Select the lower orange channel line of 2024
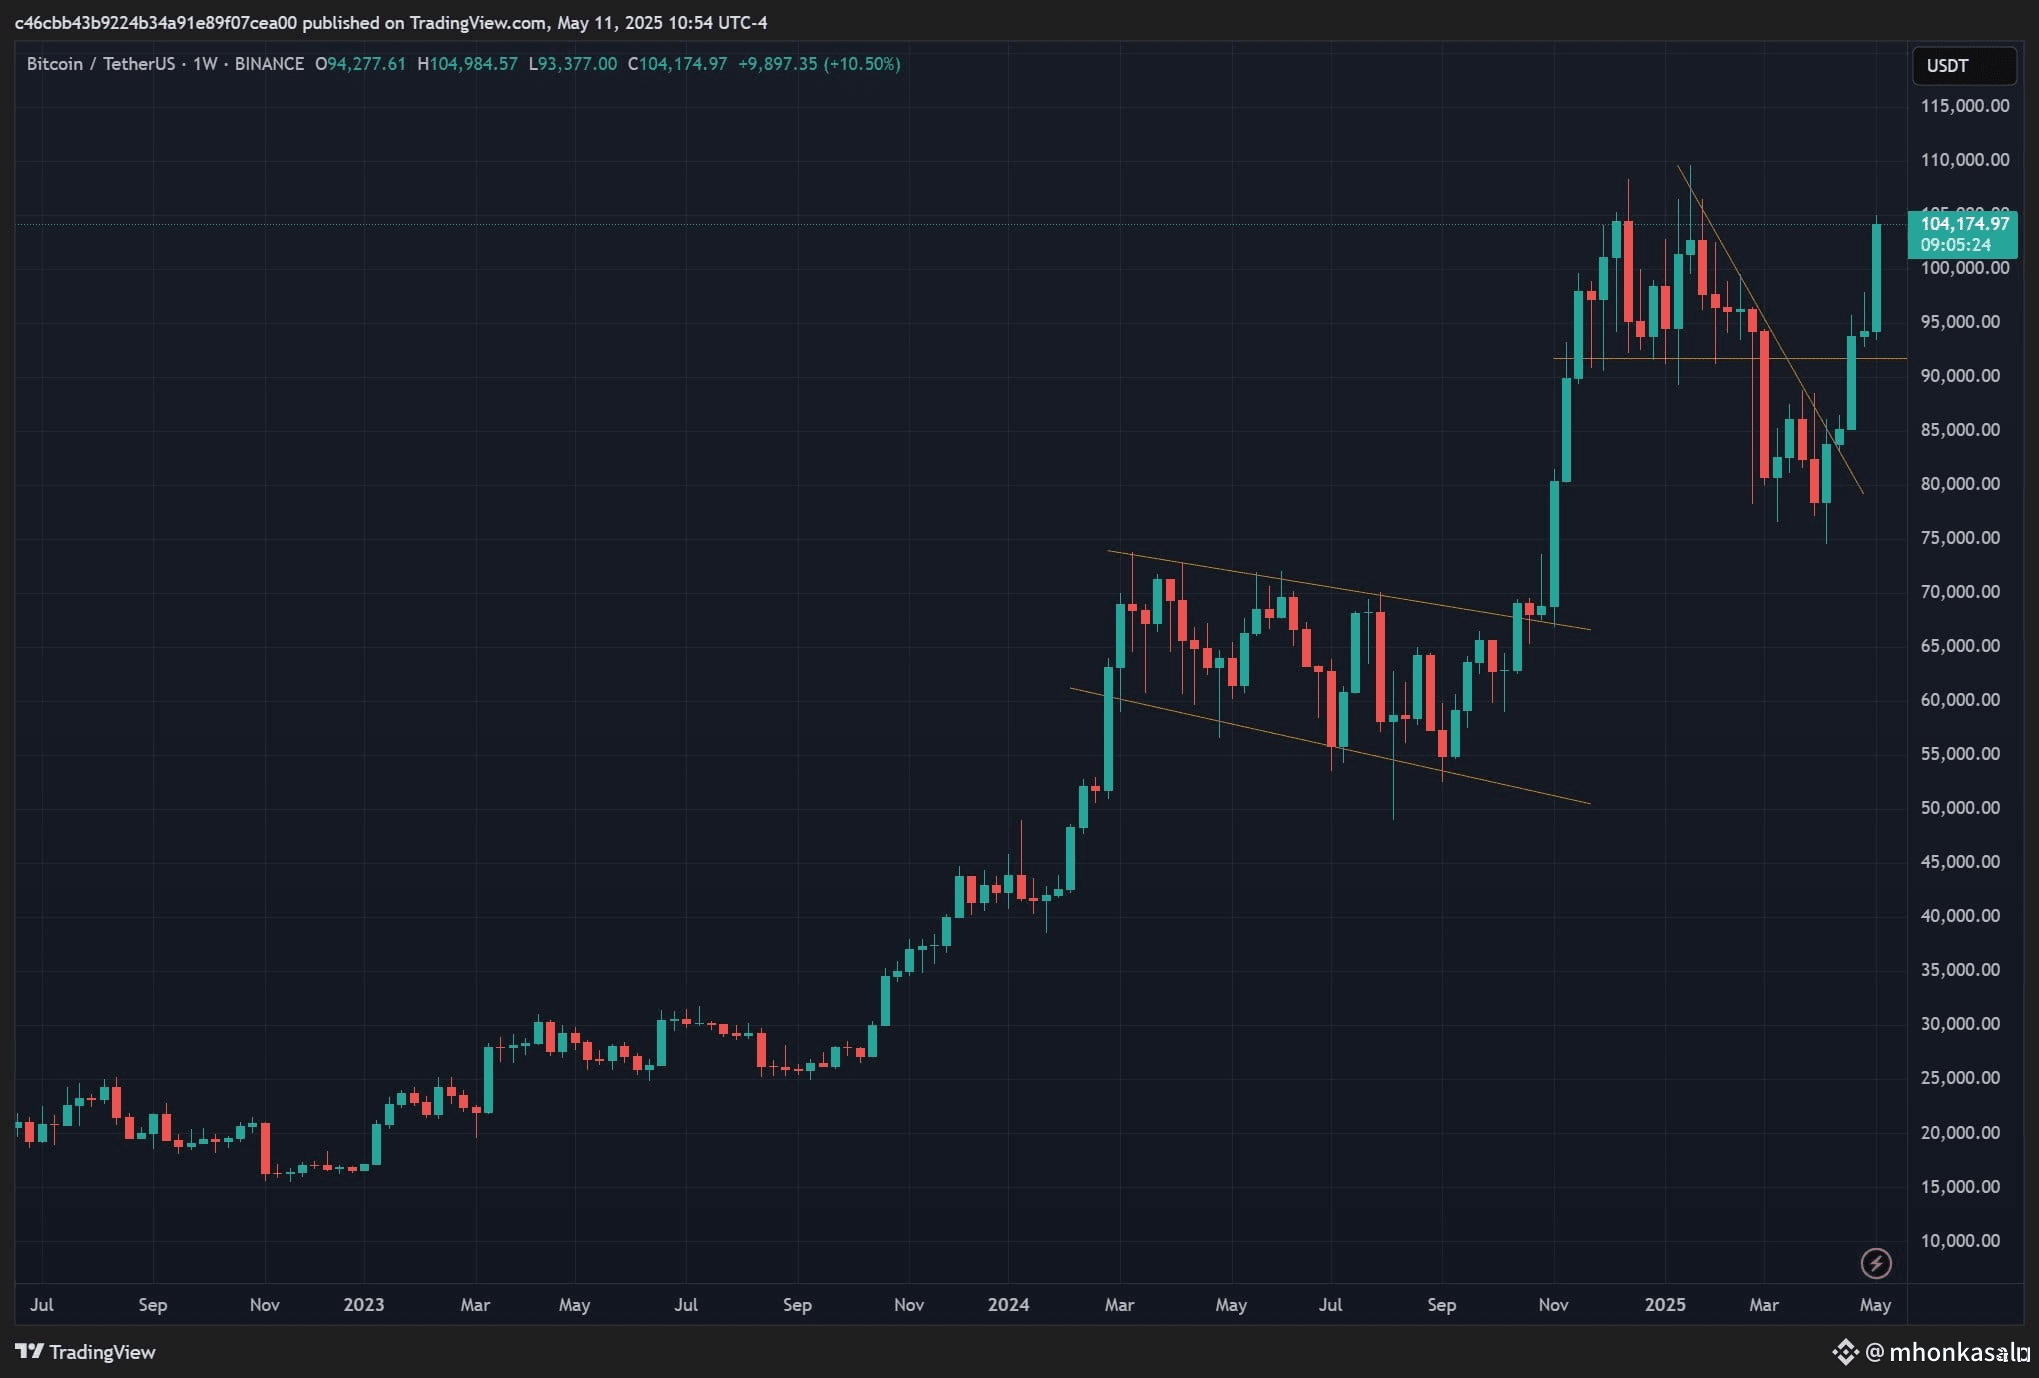 (x=1330, y=746)
